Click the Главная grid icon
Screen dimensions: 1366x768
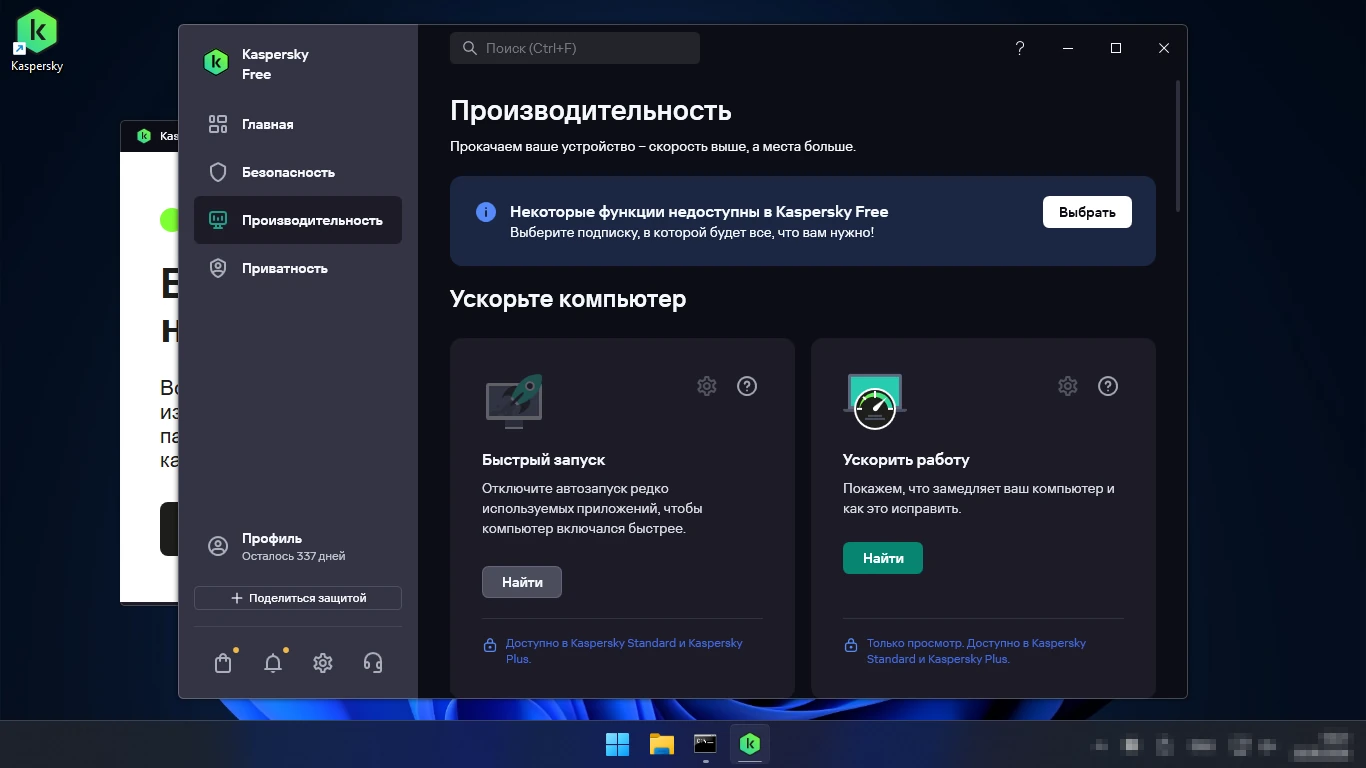point(218,124)
